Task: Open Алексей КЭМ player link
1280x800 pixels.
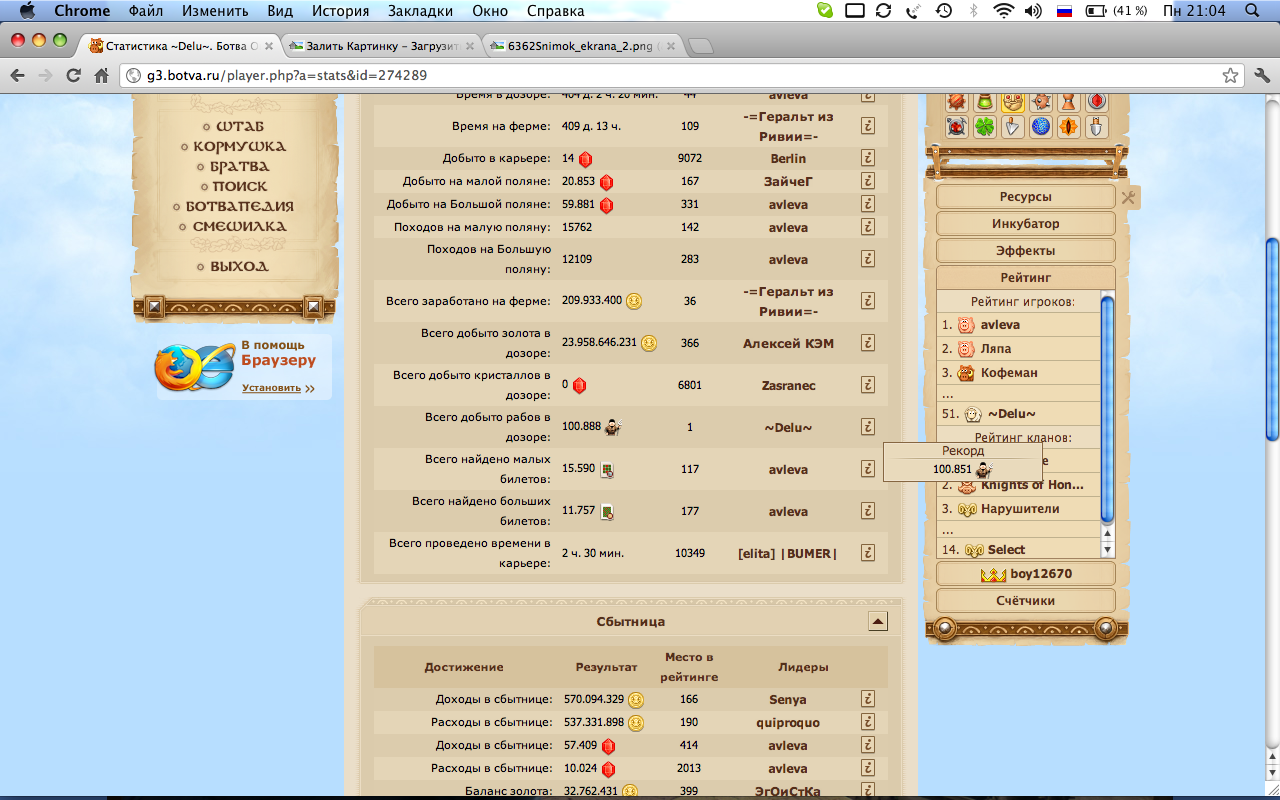Action: click(788, 343)
